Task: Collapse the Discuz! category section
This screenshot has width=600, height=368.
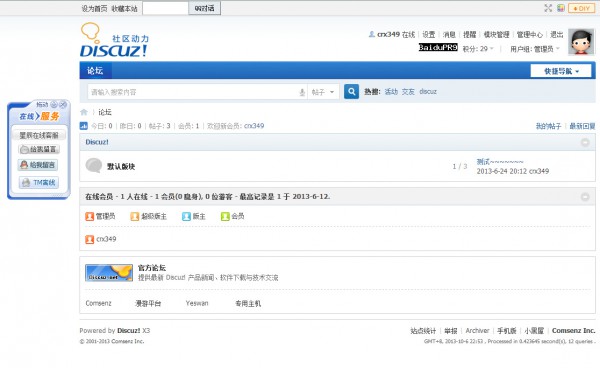Action: [x=585, y=142]
